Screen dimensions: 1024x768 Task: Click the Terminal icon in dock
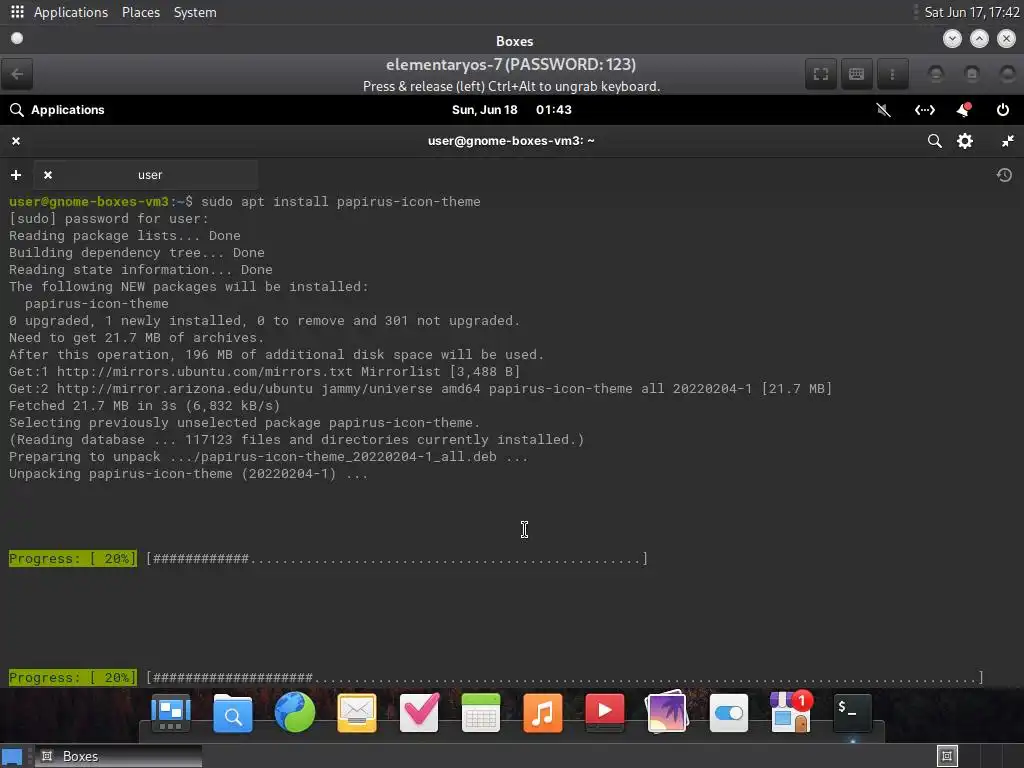(852, 712)
